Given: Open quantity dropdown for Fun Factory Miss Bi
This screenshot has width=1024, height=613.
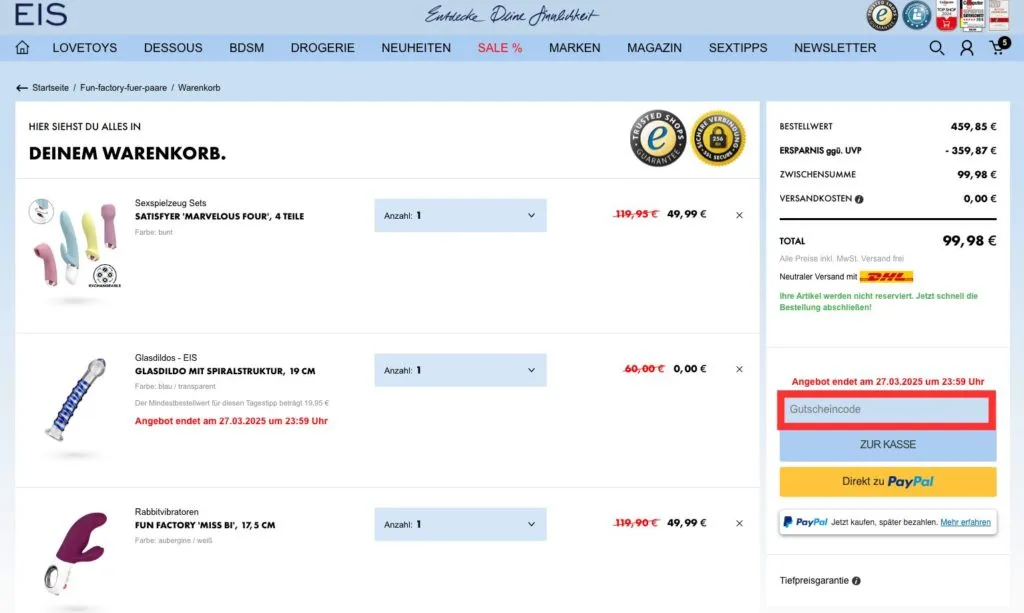Looking at the screenshot, I should tap(459, 523).
